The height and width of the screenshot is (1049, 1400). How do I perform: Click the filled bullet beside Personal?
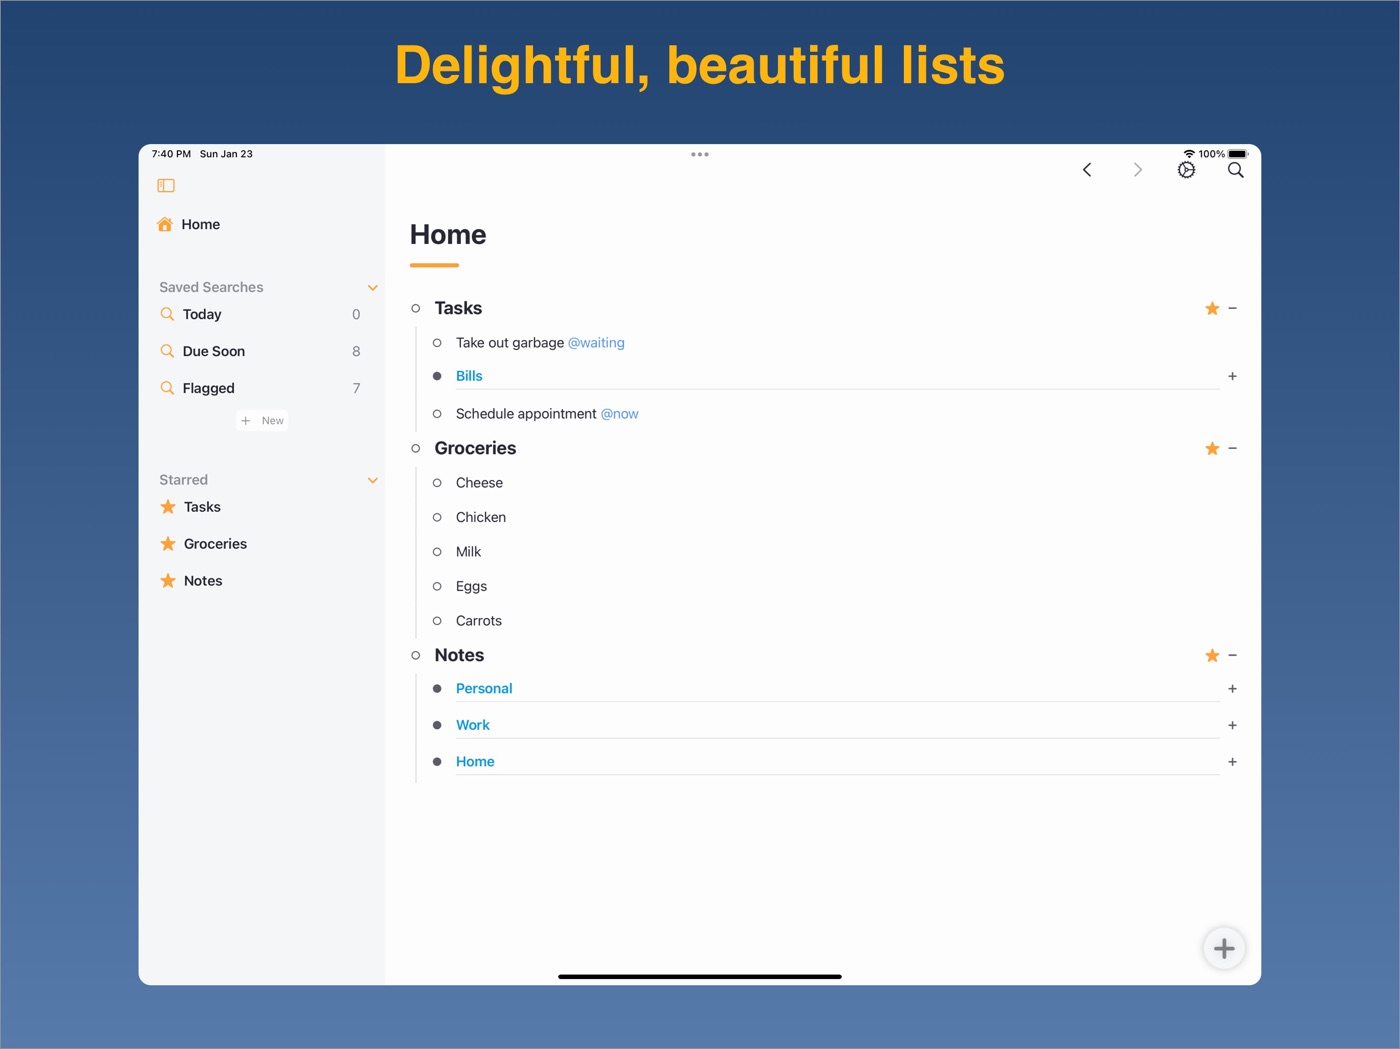click(437, 689)
